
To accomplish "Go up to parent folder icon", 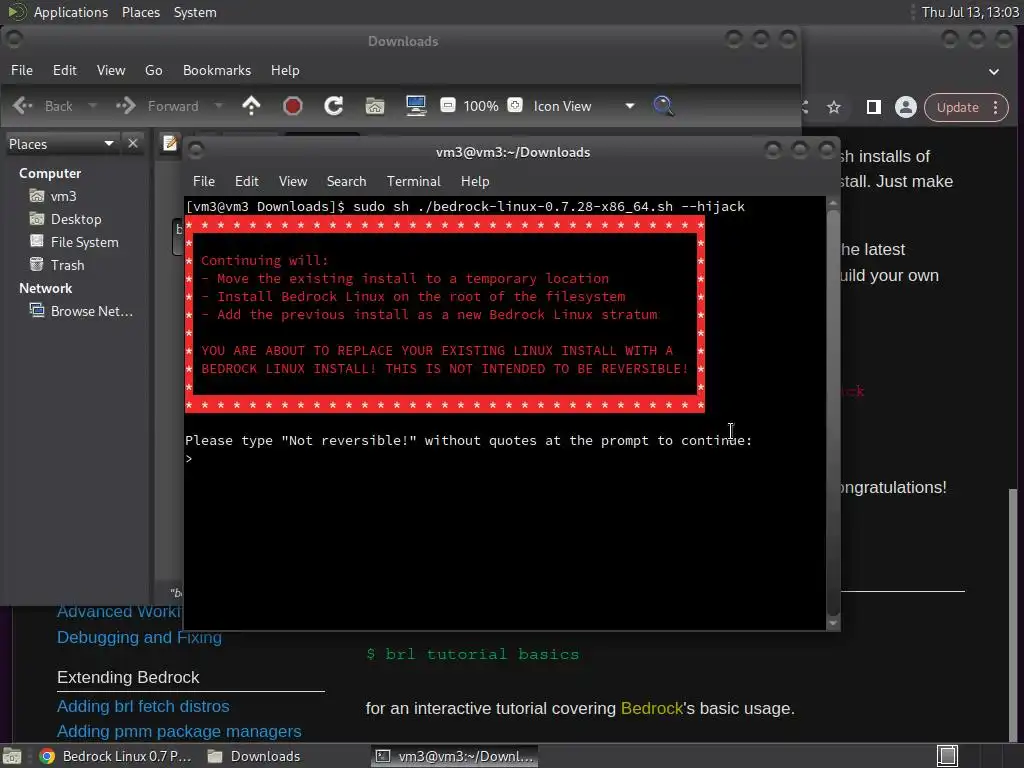I will [x=251, y=106].
